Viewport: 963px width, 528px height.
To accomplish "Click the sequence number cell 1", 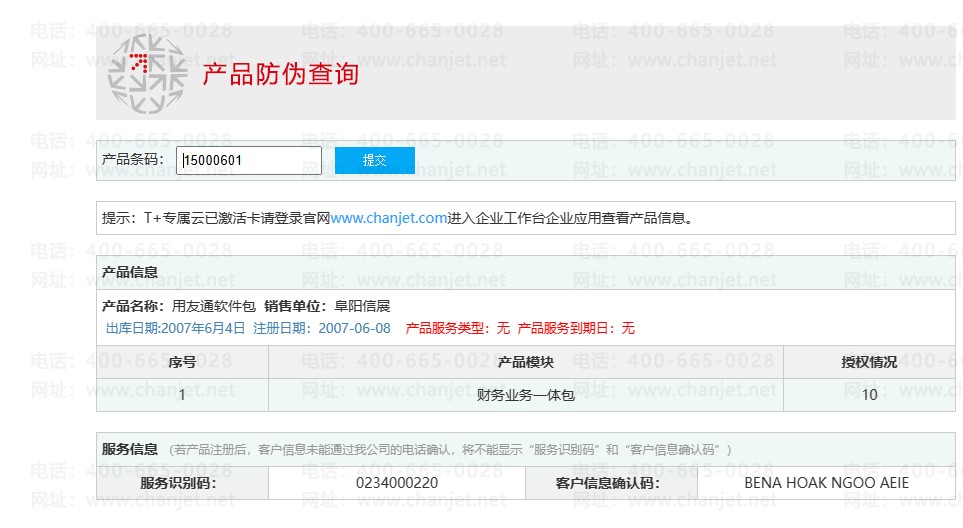I will point(182,395).
